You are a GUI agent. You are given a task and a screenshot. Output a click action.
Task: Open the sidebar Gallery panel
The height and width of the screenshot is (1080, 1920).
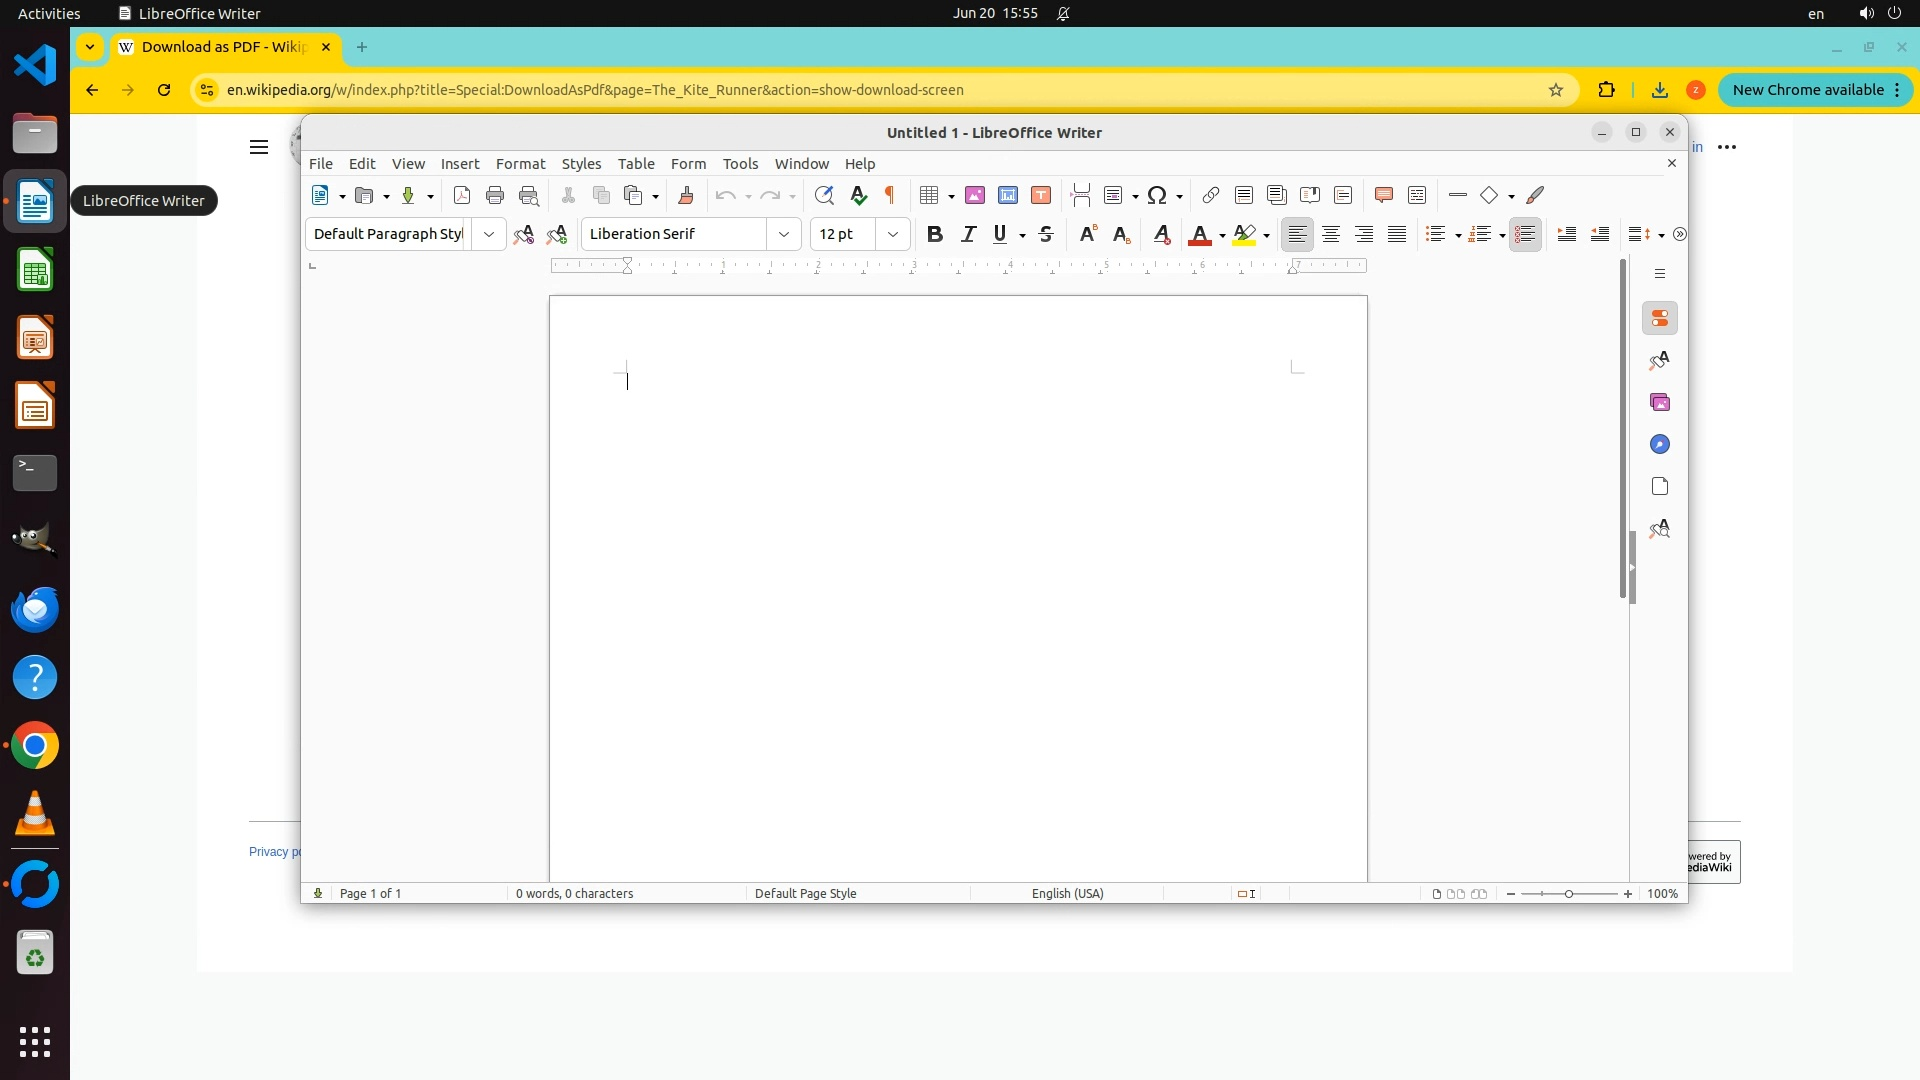[x=1660, y=402]
